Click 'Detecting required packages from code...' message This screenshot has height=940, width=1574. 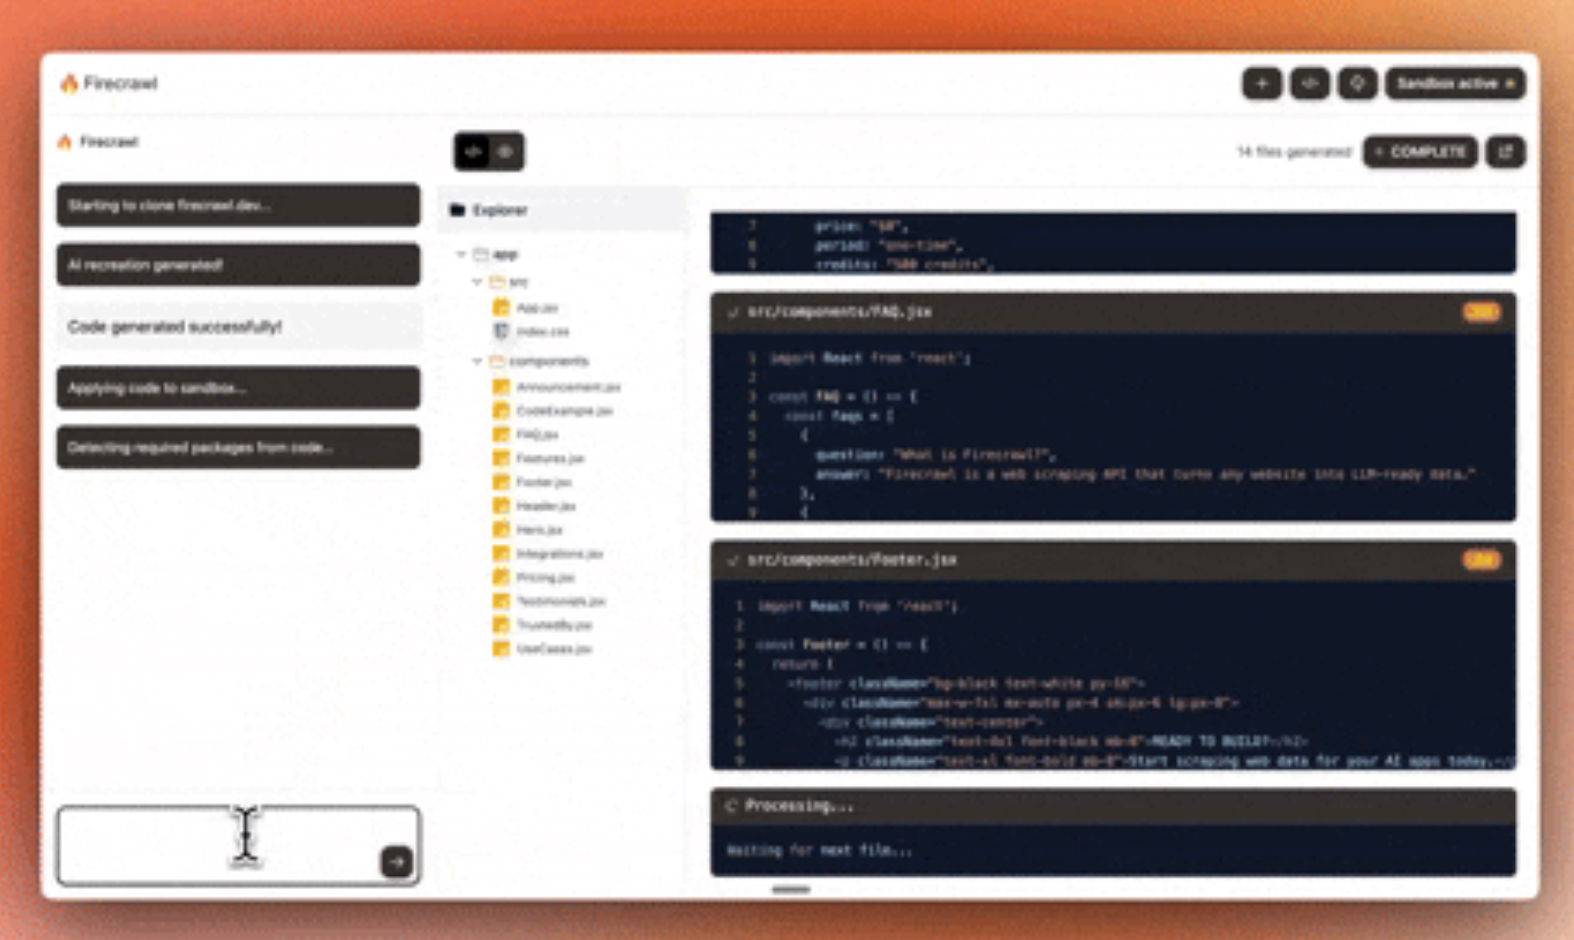point(238,448)
